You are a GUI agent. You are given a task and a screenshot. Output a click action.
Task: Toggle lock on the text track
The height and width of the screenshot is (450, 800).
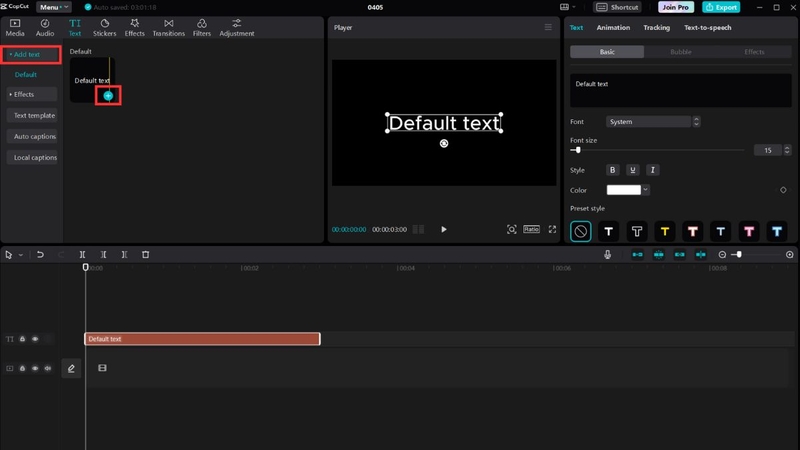click(22, 339)
